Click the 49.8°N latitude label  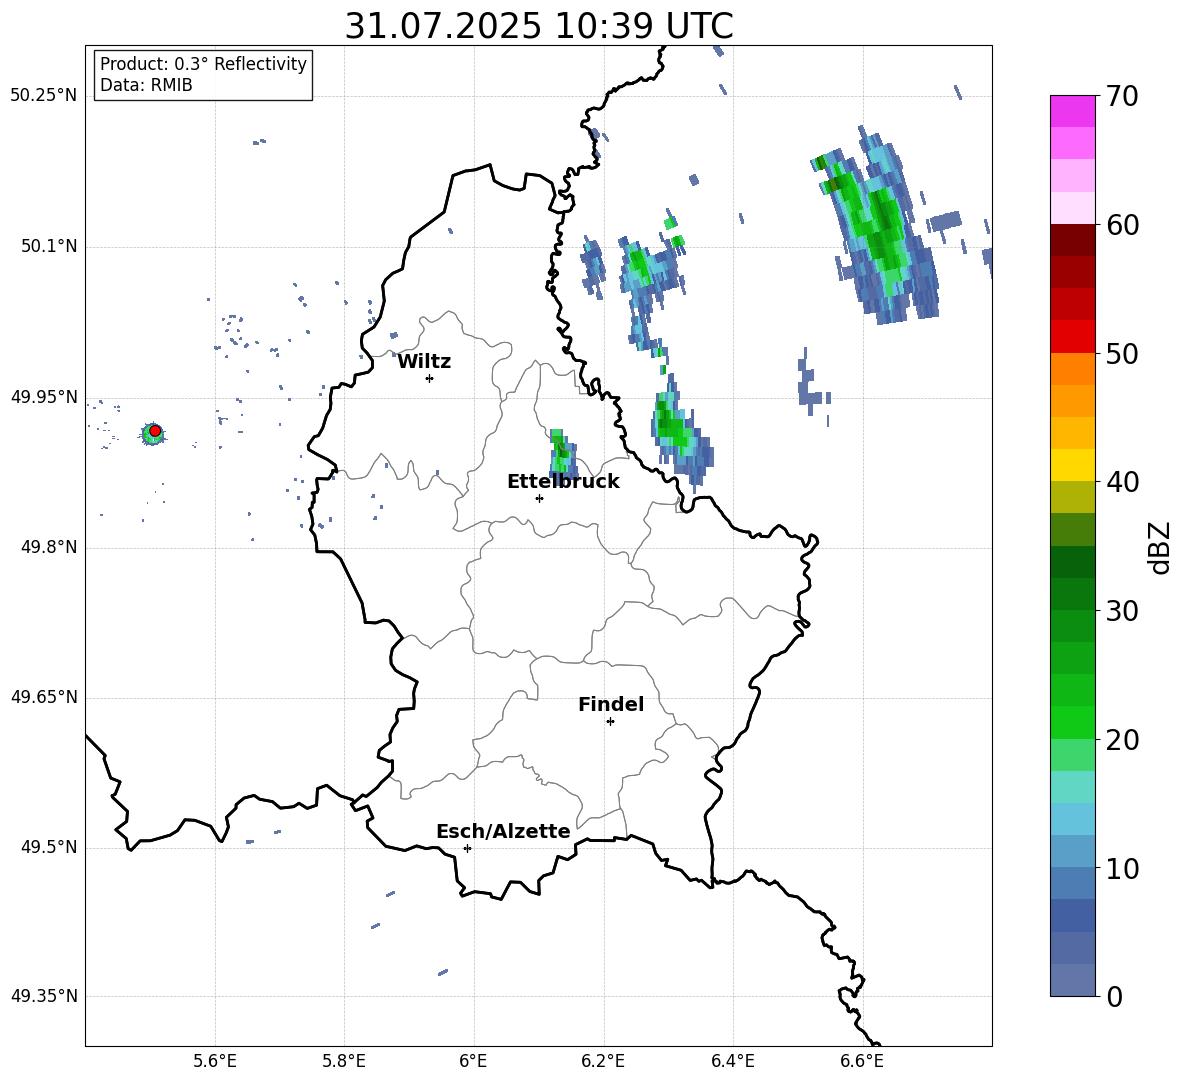49,547
